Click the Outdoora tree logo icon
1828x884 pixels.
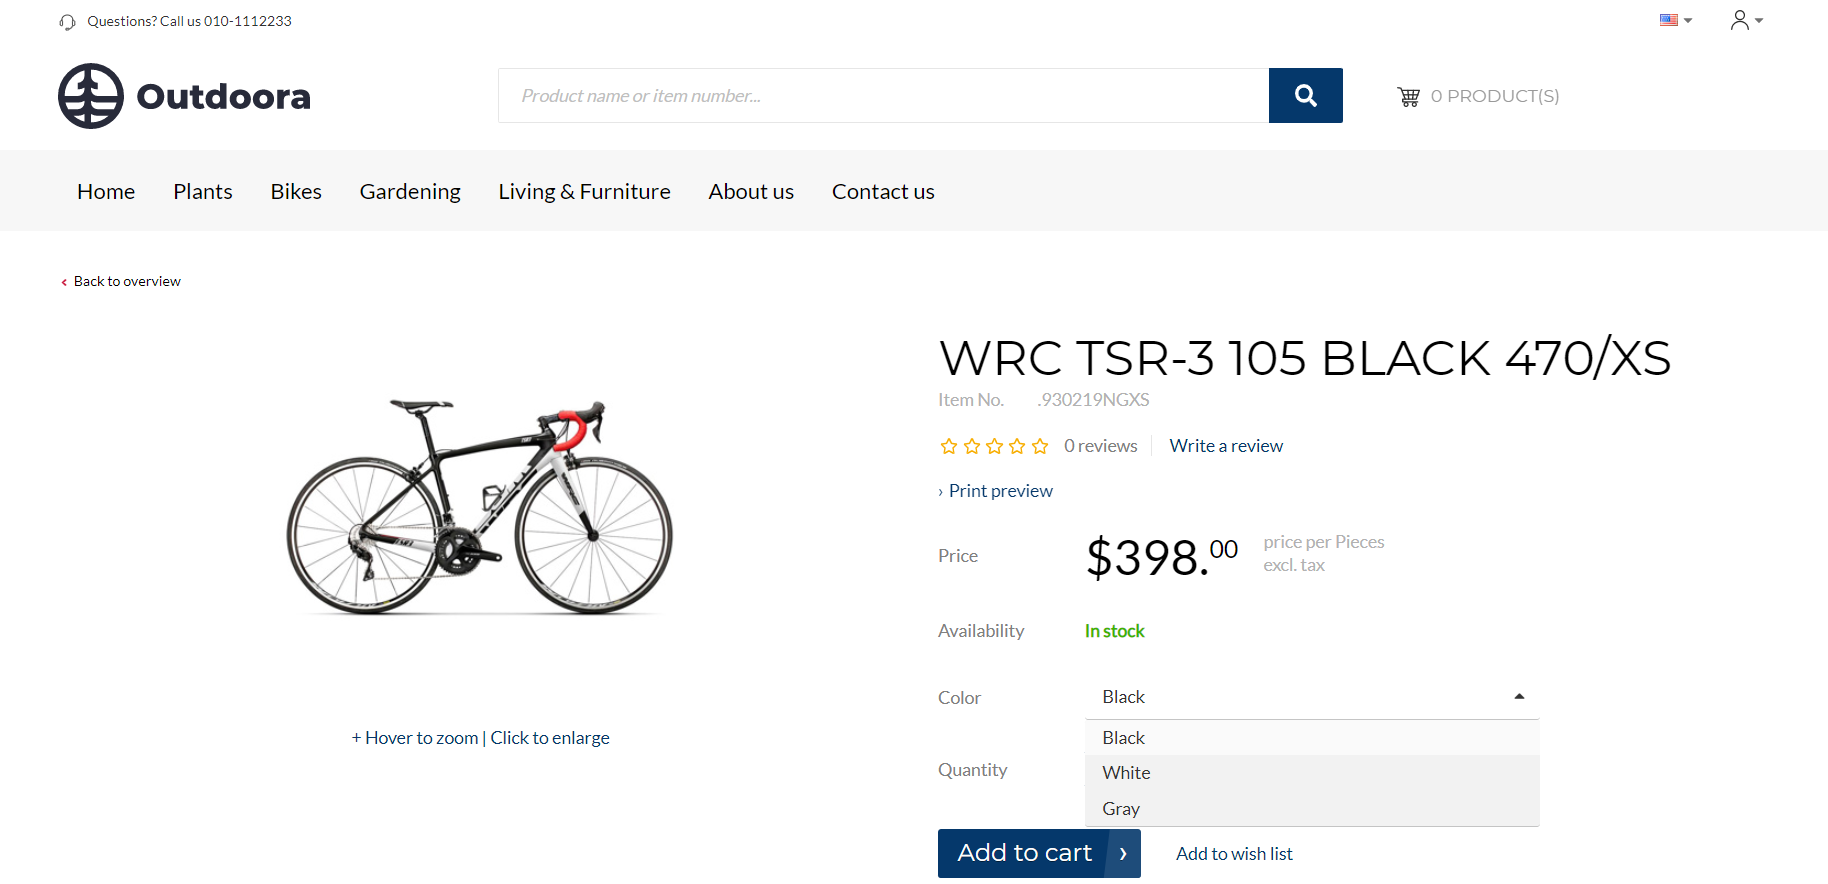click(x=91, y=96)
